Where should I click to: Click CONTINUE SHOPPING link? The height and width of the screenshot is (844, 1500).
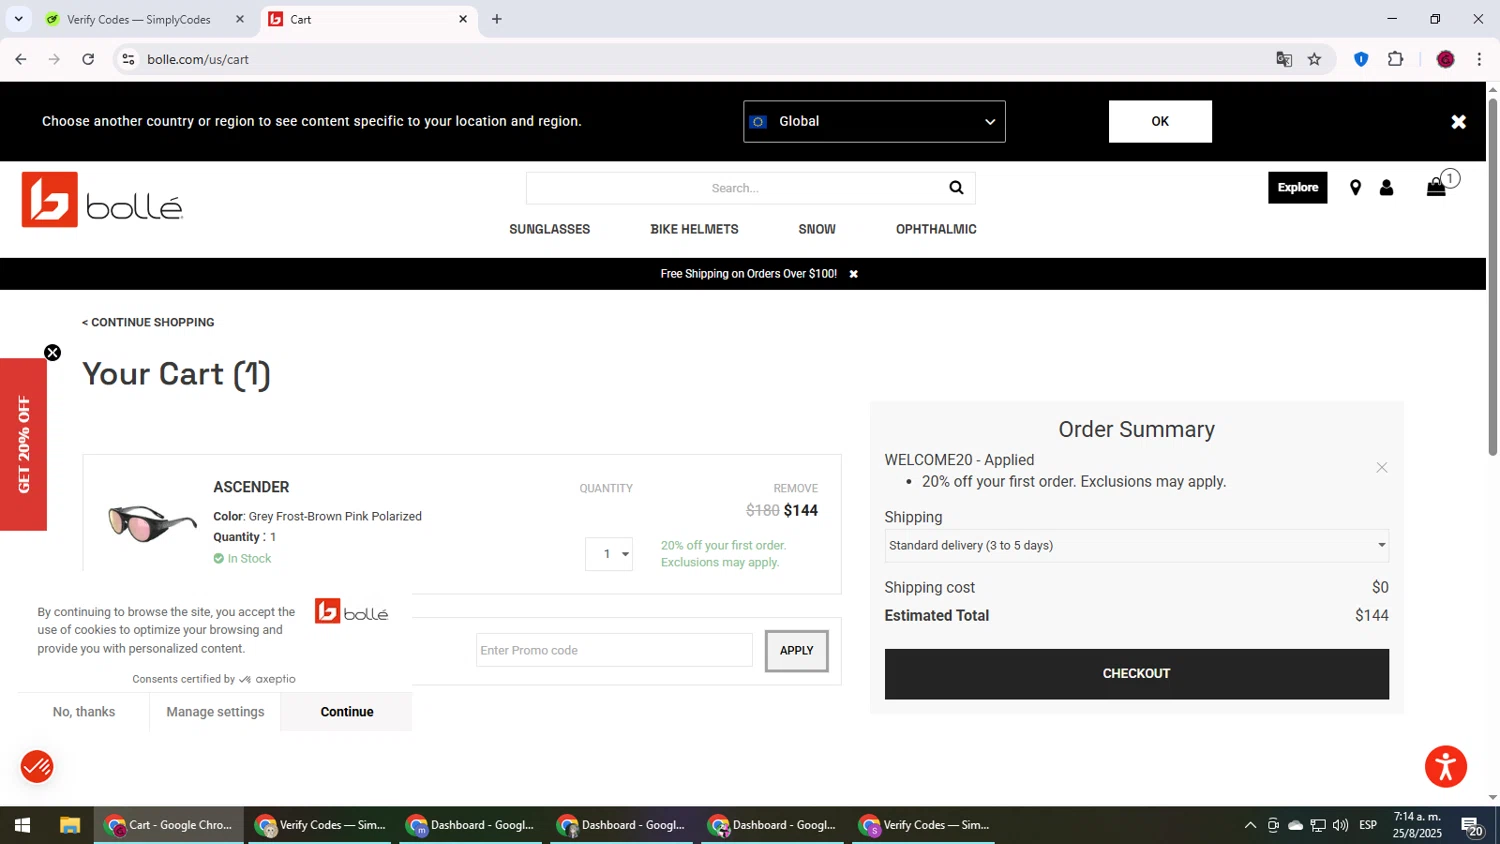tap(148, 323)
